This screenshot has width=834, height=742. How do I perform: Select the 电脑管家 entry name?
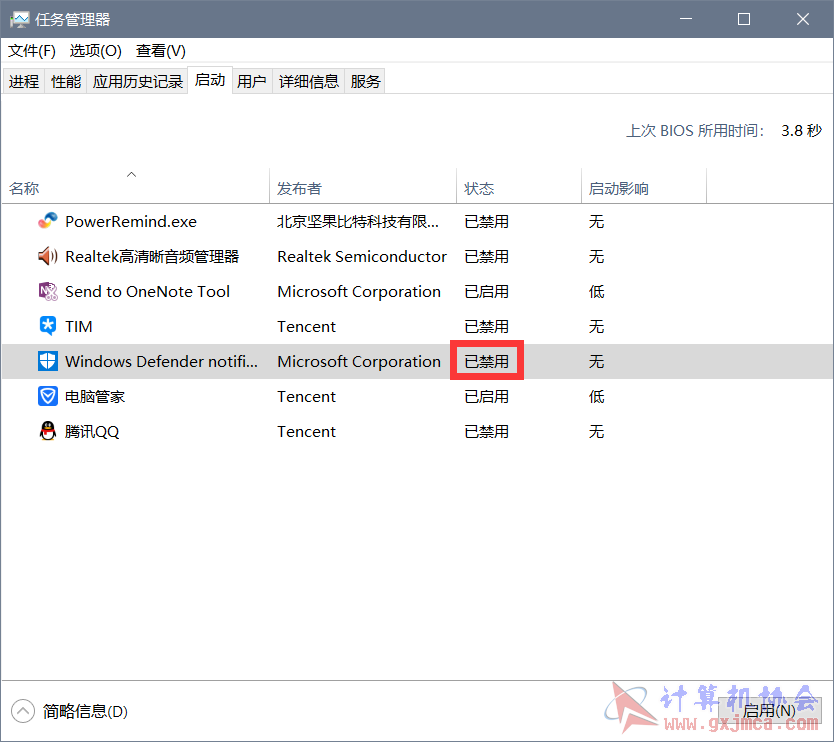click(x=95, y=396)
